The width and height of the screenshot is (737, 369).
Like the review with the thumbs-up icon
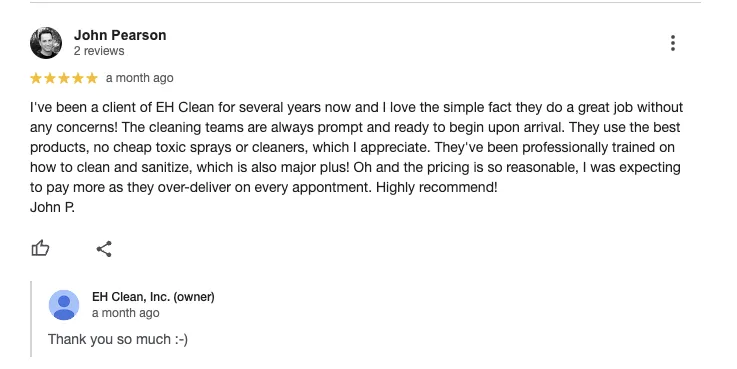pyautogui.click(x=40, y=248)
